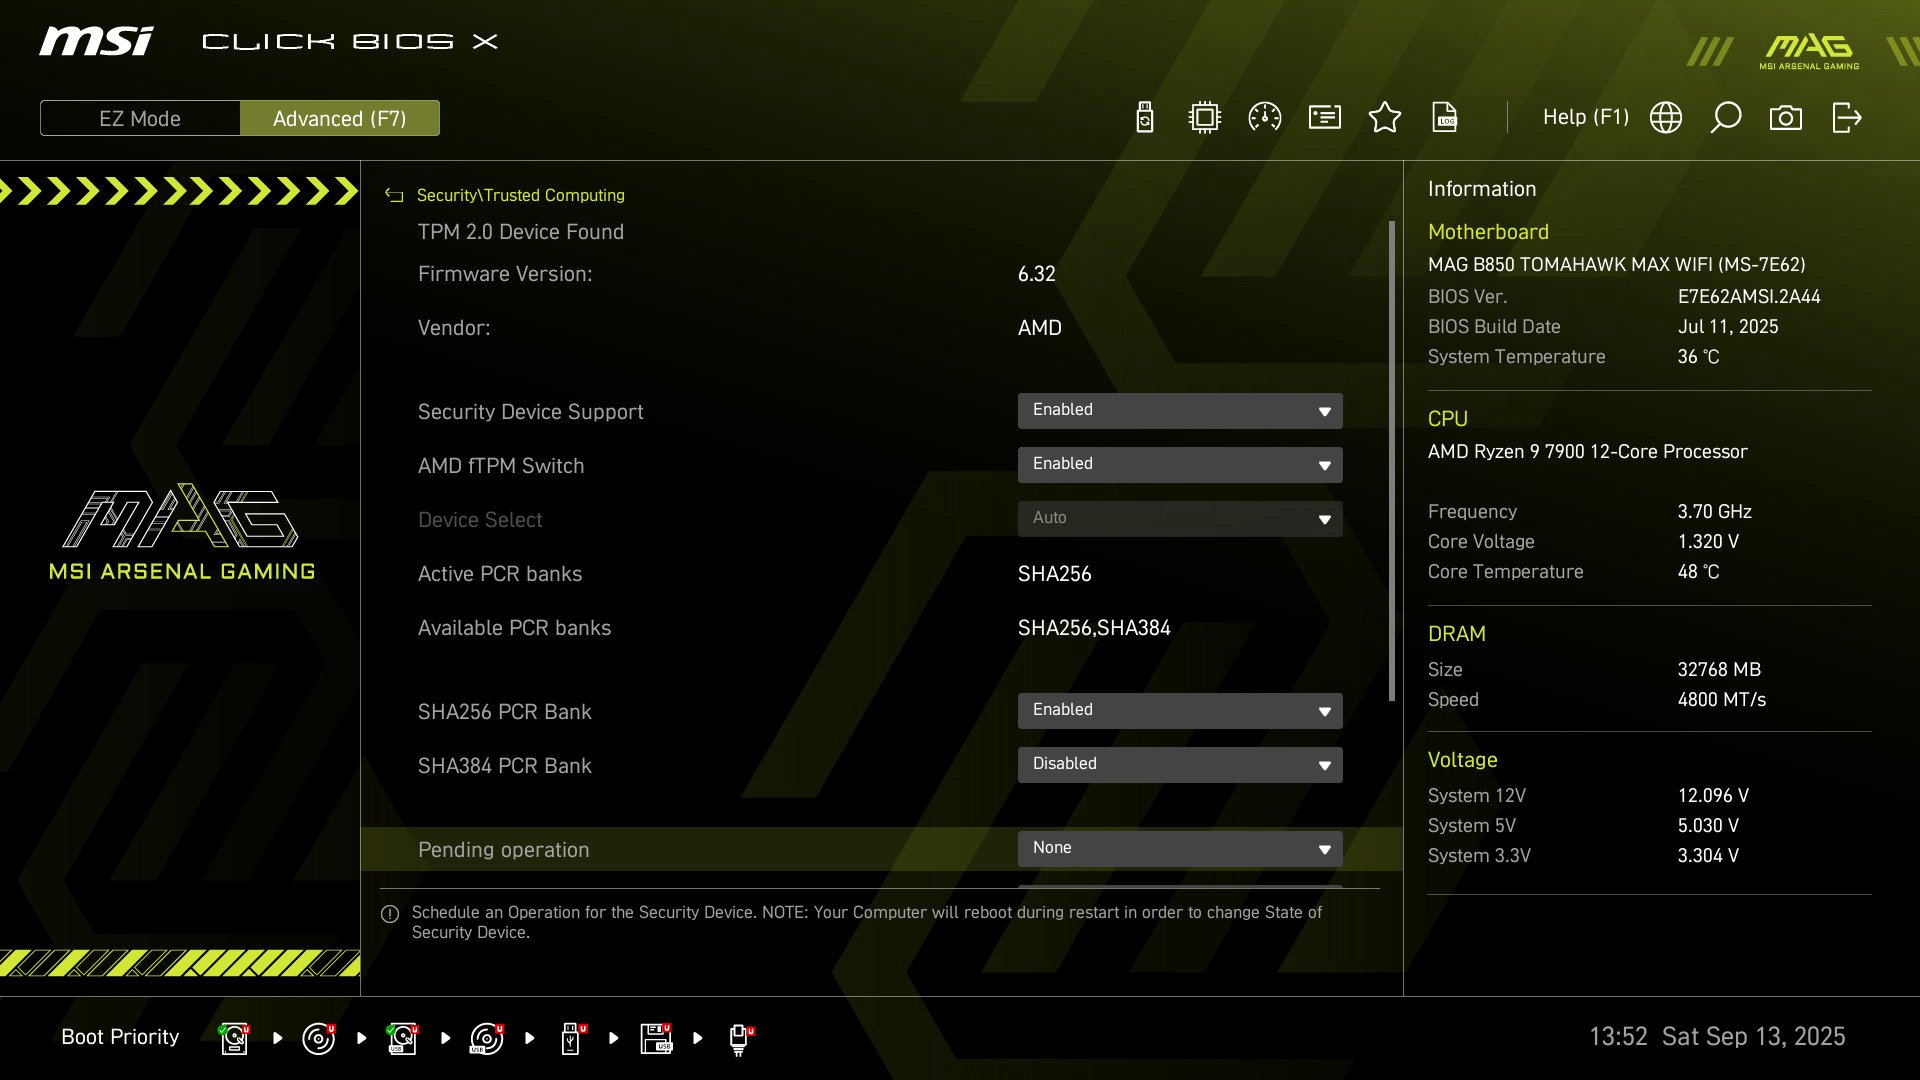This screenshot has height=1080, width=1920.
Task: Open the SHA384 PCR Bank dropdown
Action: coord(1180,764)
